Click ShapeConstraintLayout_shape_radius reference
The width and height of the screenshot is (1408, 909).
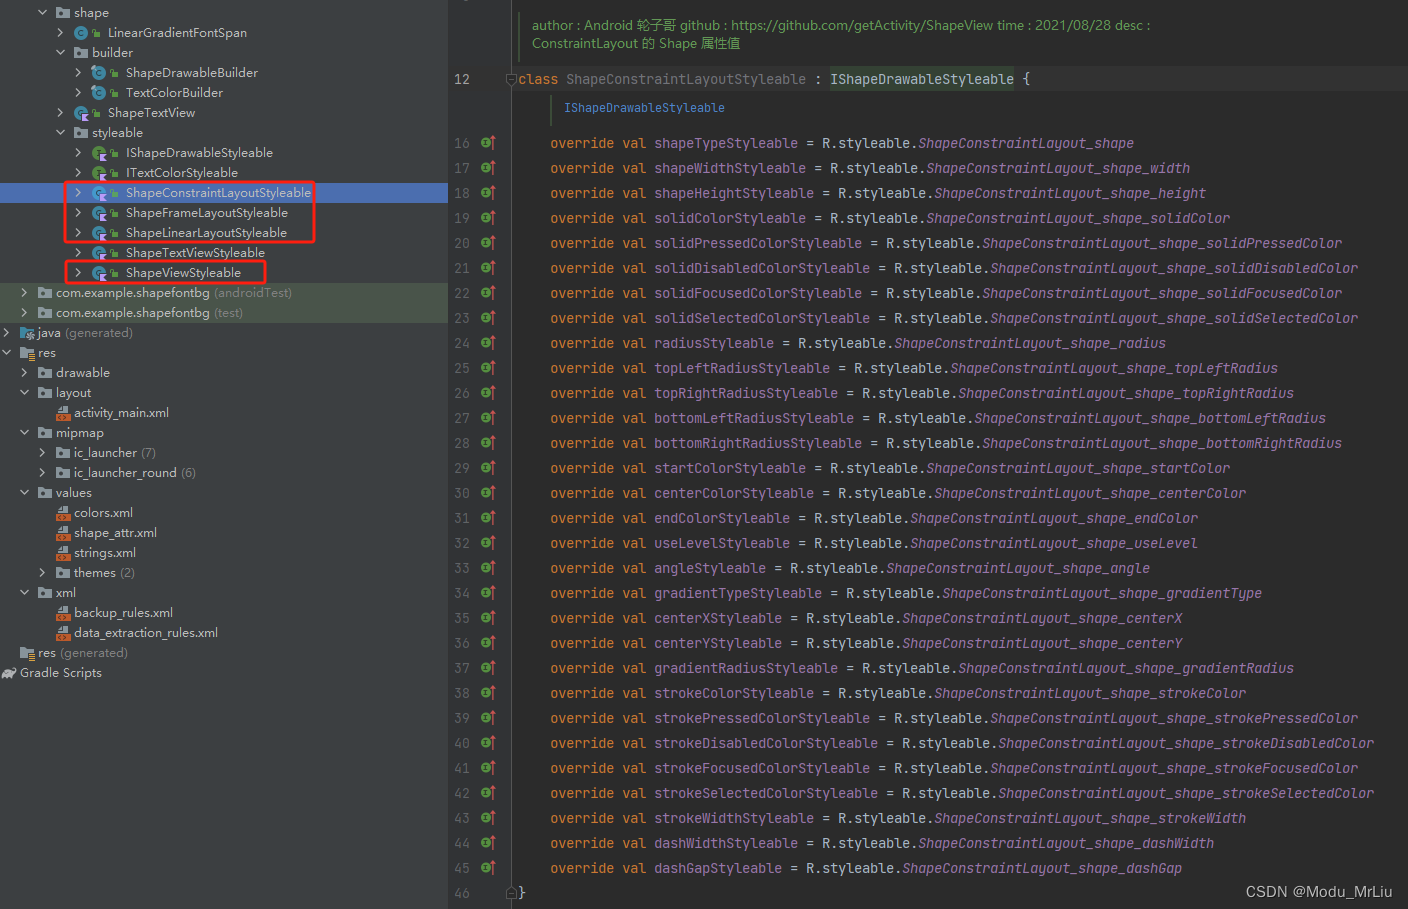[1030, 343]
